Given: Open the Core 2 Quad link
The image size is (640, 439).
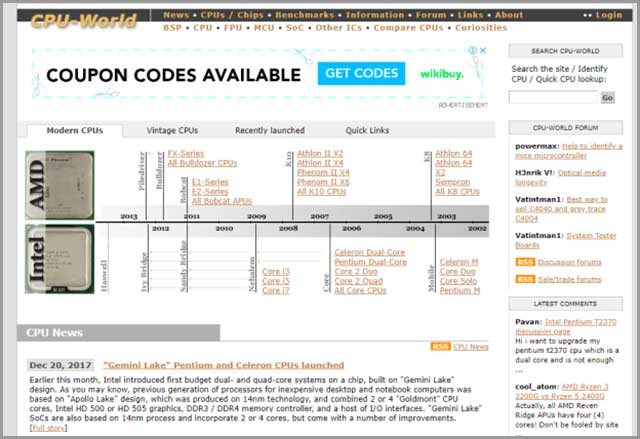Looking at the screenshot, I should pyautogui.click(x=358, y=281).
